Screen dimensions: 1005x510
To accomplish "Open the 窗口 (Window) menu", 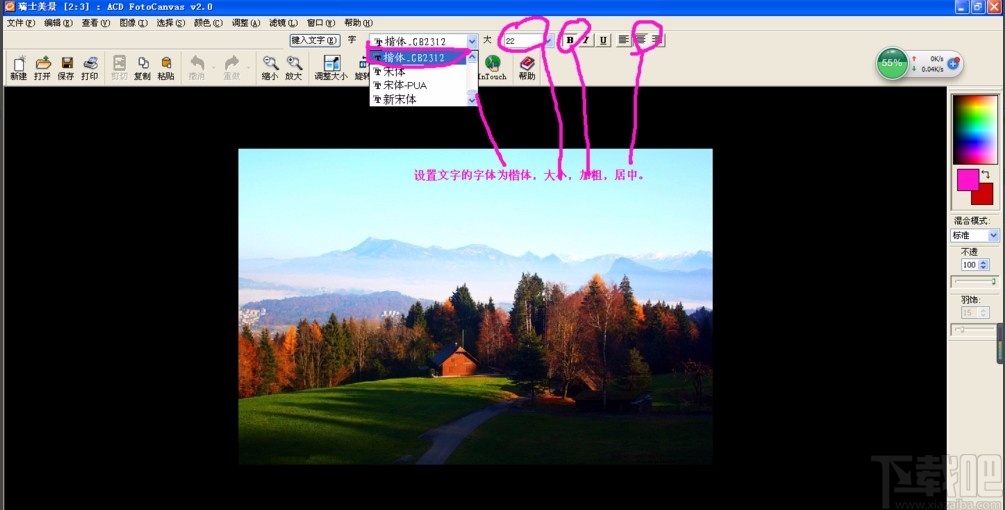I will click(320, 22).
